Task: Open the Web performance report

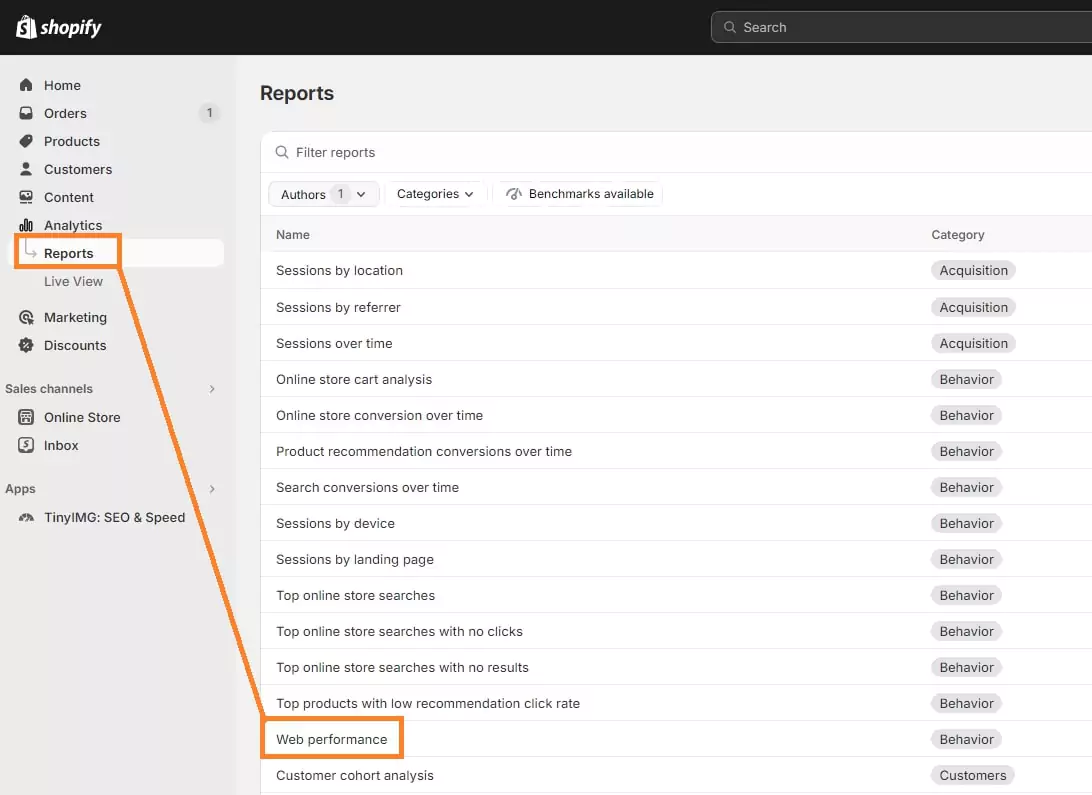Action: pos(331,739)
